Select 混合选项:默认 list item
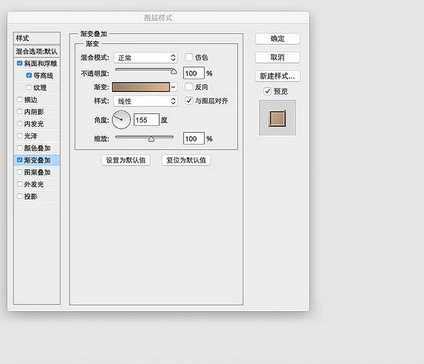 pos(37,51)
